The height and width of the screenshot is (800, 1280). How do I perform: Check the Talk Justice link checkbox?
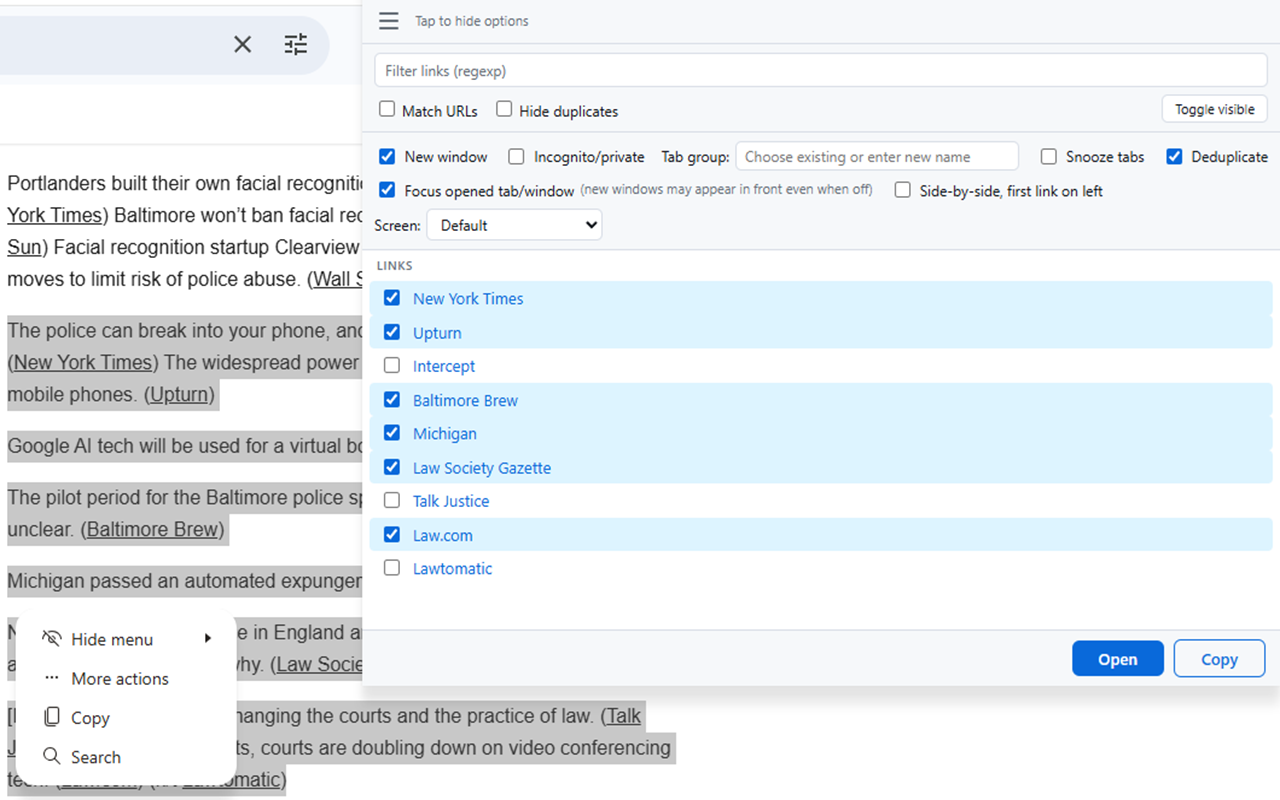392,501
